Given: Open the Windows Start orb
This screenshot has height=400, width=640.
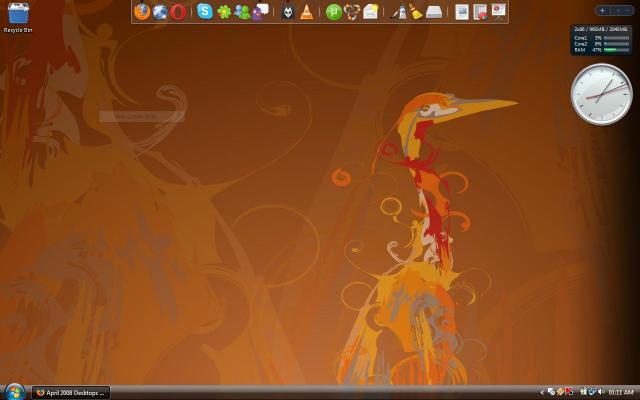Looking at the screenshot, I should [x=15, y=392].
